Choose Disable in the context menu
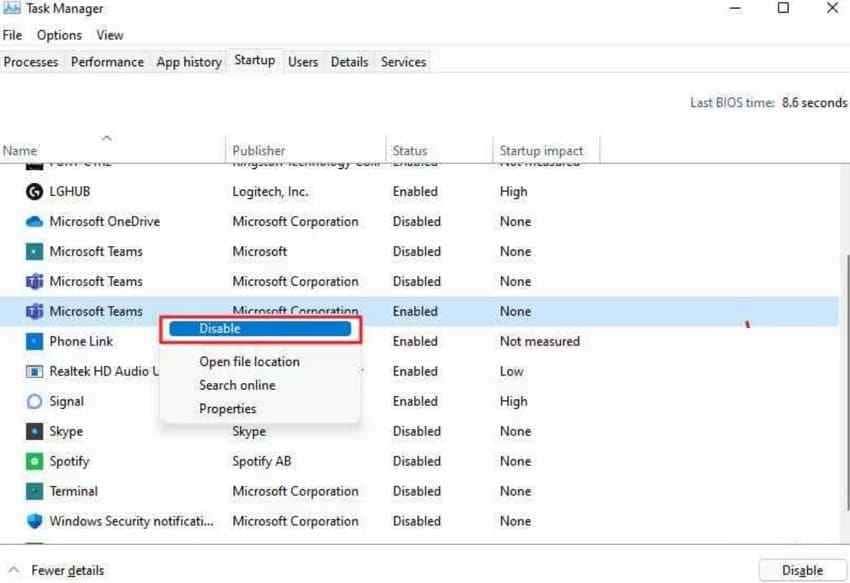850x583 pixels. coord(260,329)
